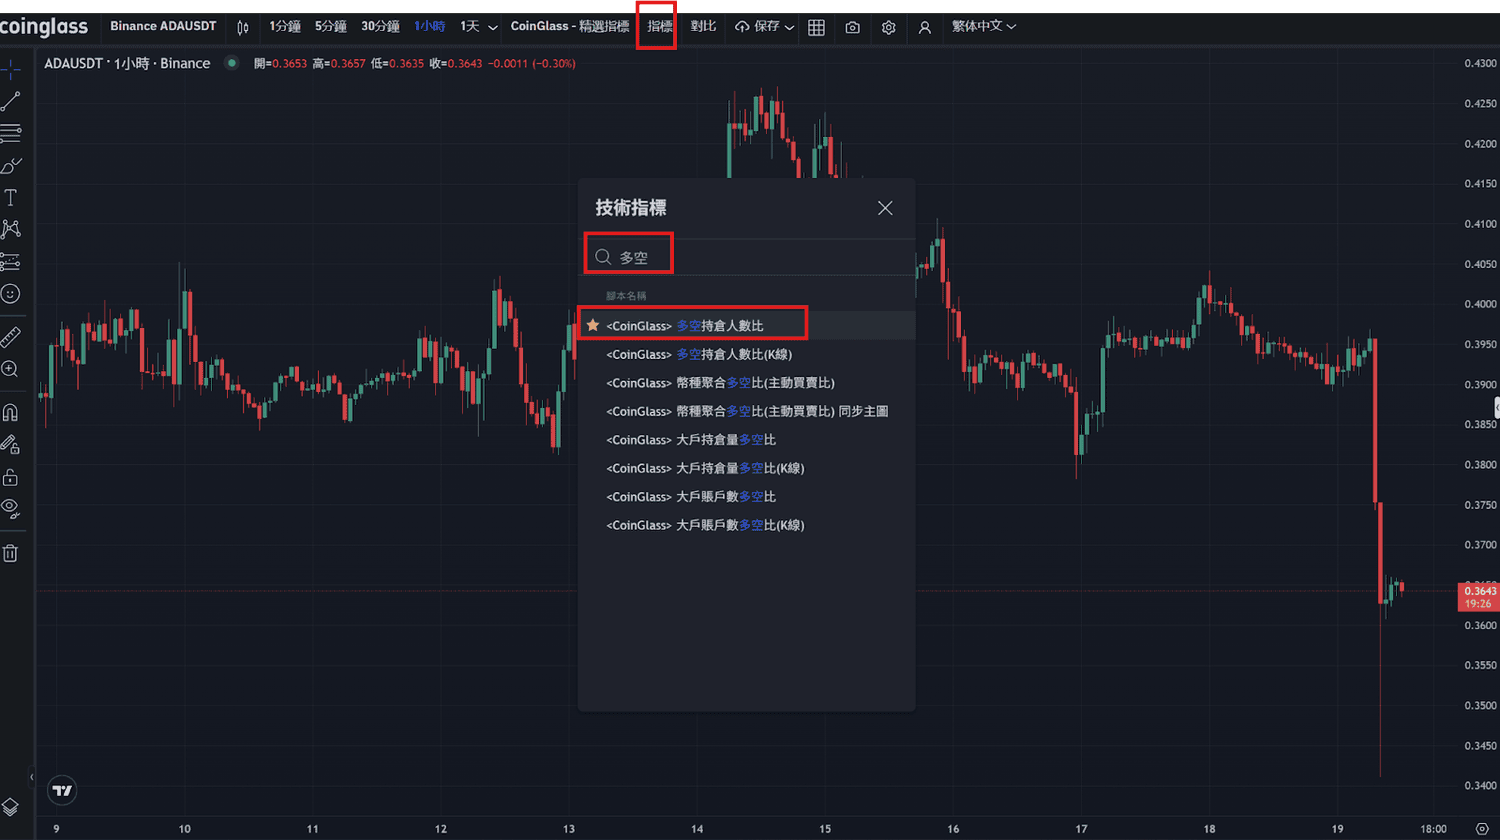Expand the 保存 dropdown arrow
The height and width of the screenshot is (840, 1500).
pyautogui.click(x=790, y=27)
